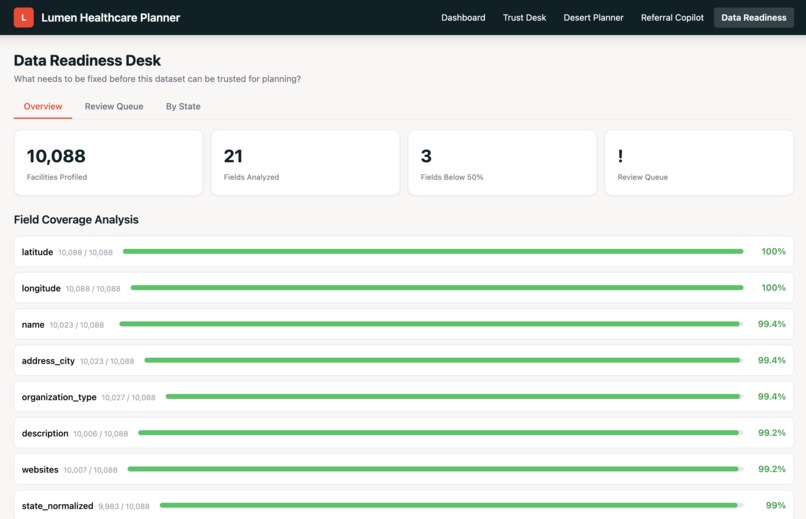Screen dimensions: 806x519
Task: Click the 99% value in state_normalized row
Action: [x=776, y=506]
